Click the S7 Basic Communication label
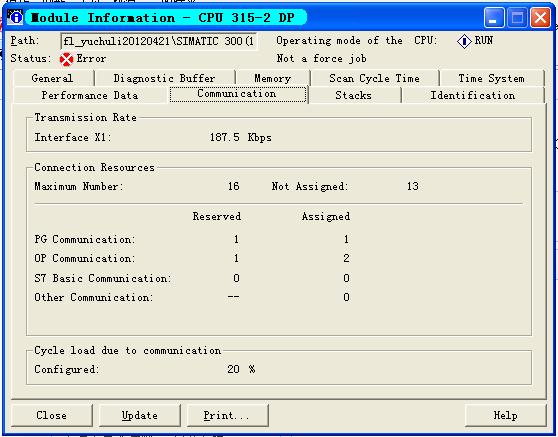The image size is (558, 437). (103, 278)
